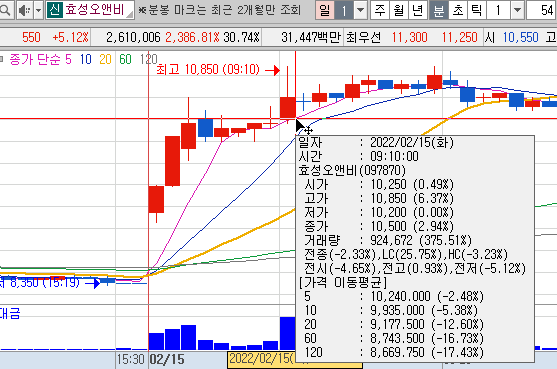Click the small square before the 종가 단순 legend
This screenshot has height=369, width=557.
click(x=2, y=59)
